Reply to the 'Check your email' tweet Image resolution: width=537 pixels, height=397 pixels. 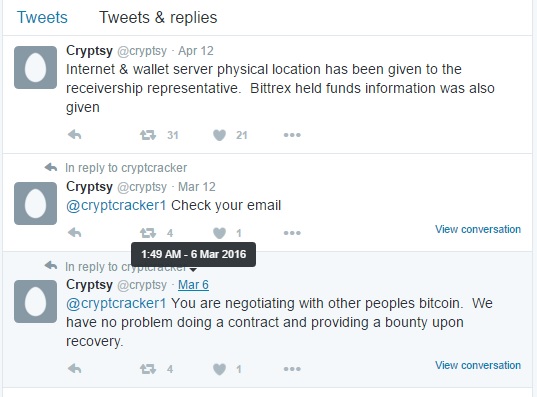[75, 233]
